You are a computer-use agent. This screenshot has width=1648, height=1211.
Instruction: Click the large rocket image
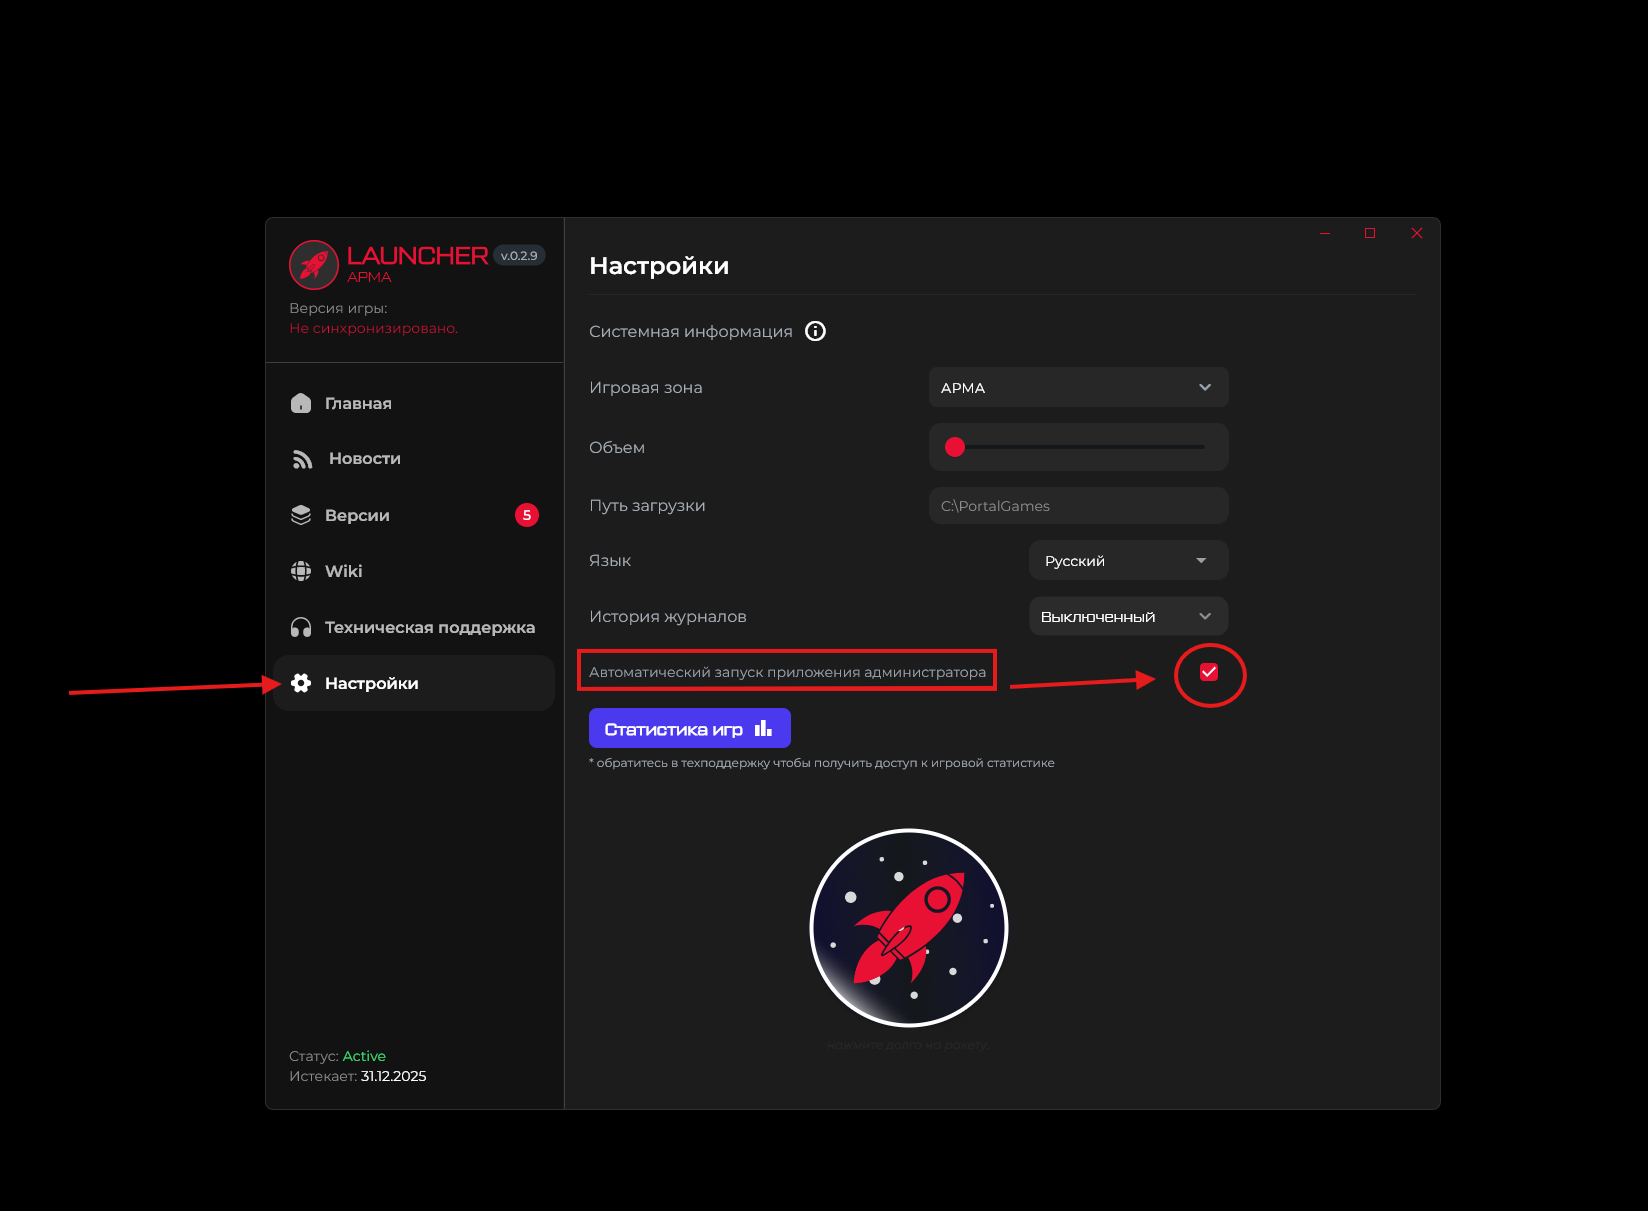coord(908,928)
